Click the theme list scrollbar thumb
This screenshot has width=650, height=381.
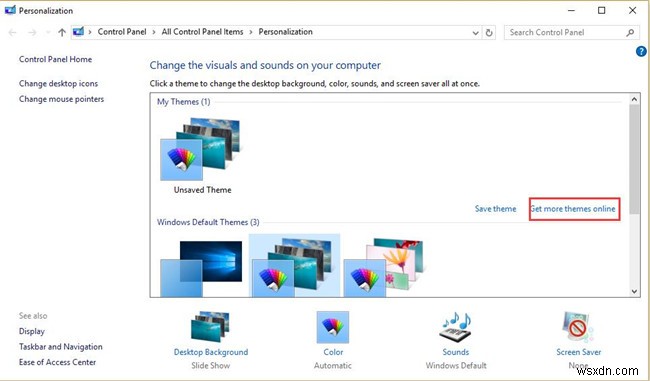coord(634,159)
